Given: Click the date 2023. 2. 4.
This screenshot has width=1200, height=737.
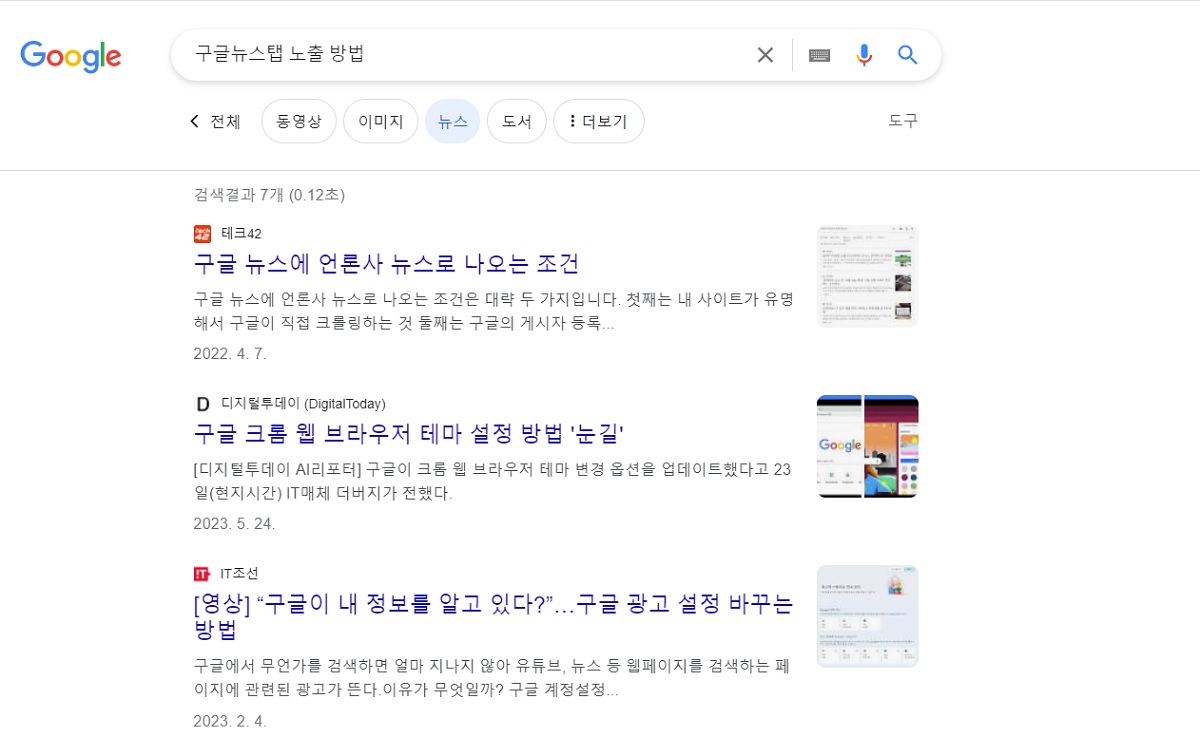Looking at the screenshot, I should click(x=230, y=721).
